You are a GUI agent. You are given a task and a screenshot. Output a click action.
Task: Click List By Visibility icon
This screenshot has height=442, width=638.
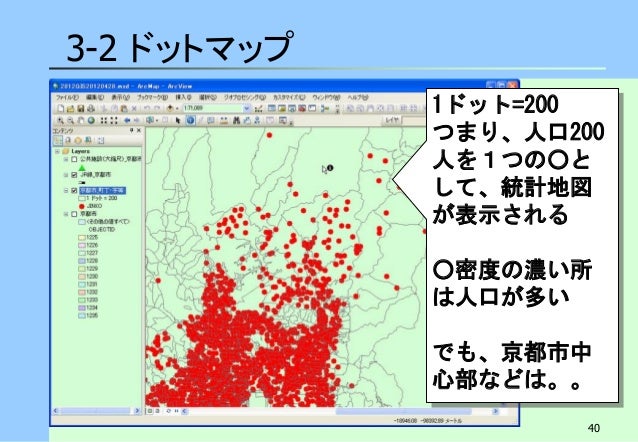coord(78,140)
